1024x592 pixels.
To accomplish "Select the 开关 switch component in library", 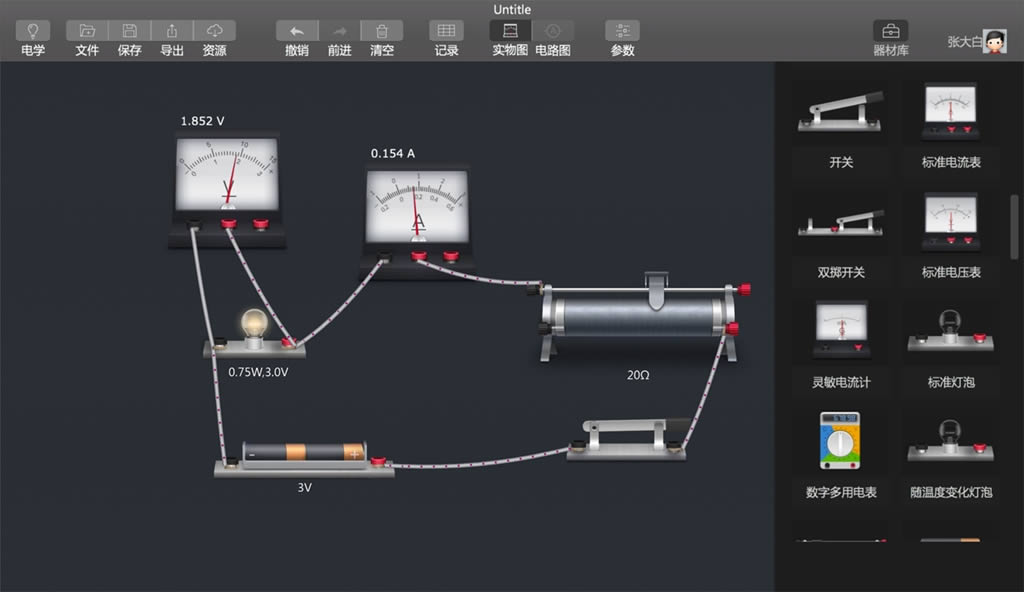I will click(840, 112).
